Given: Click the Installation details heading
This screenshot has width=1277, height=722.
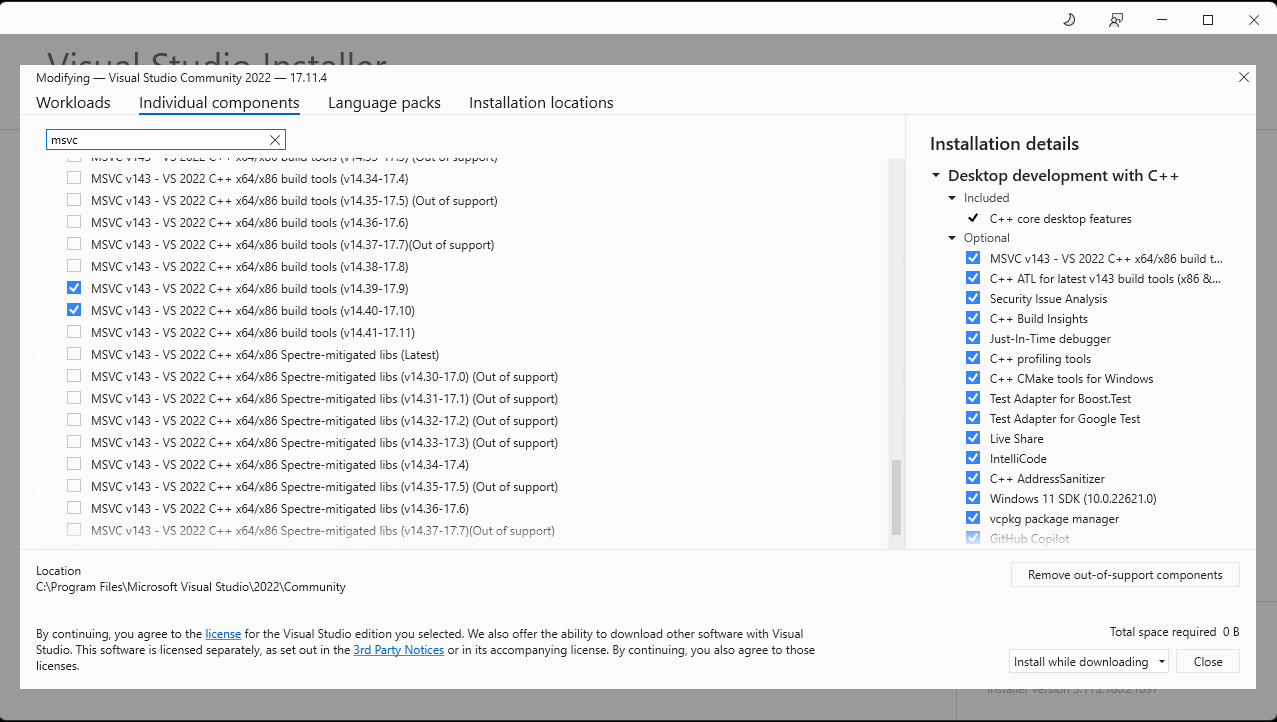Looking at the screenshot, I should (x=1004, y=144).
